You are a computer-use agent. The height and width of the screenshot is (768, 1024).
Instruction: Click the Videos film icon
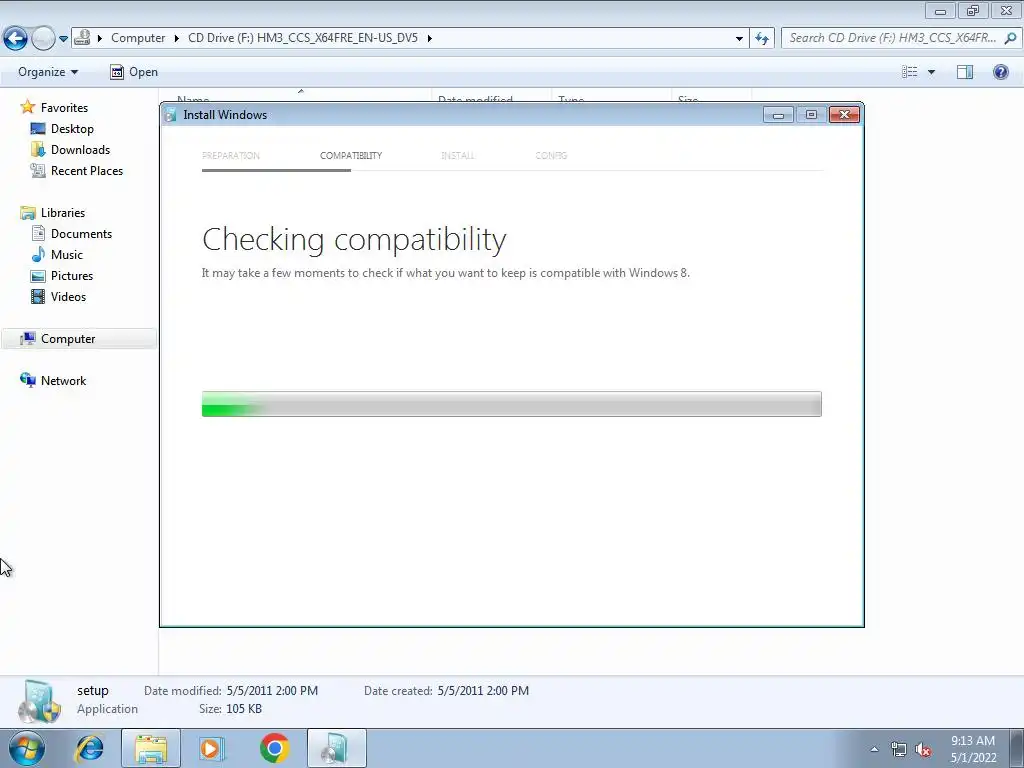[x=38, y=296]
